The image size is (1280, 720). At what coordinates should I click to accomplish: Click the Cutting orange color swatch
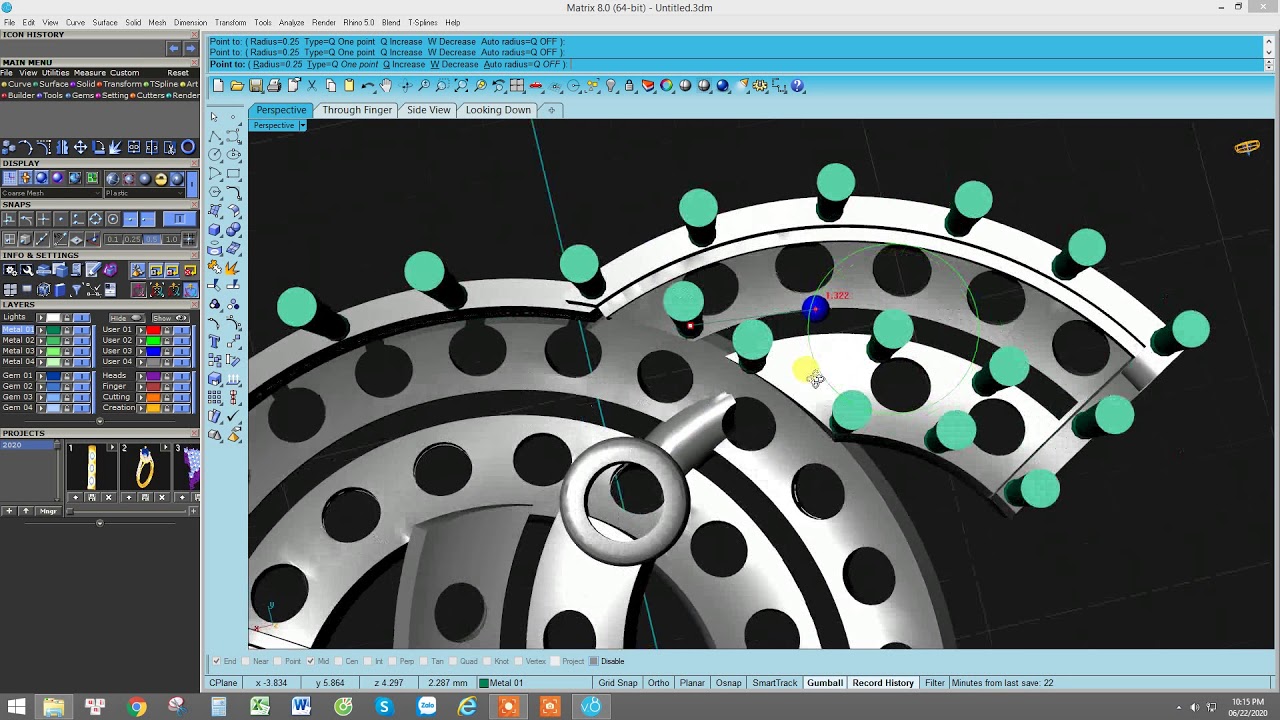(153, 397)
